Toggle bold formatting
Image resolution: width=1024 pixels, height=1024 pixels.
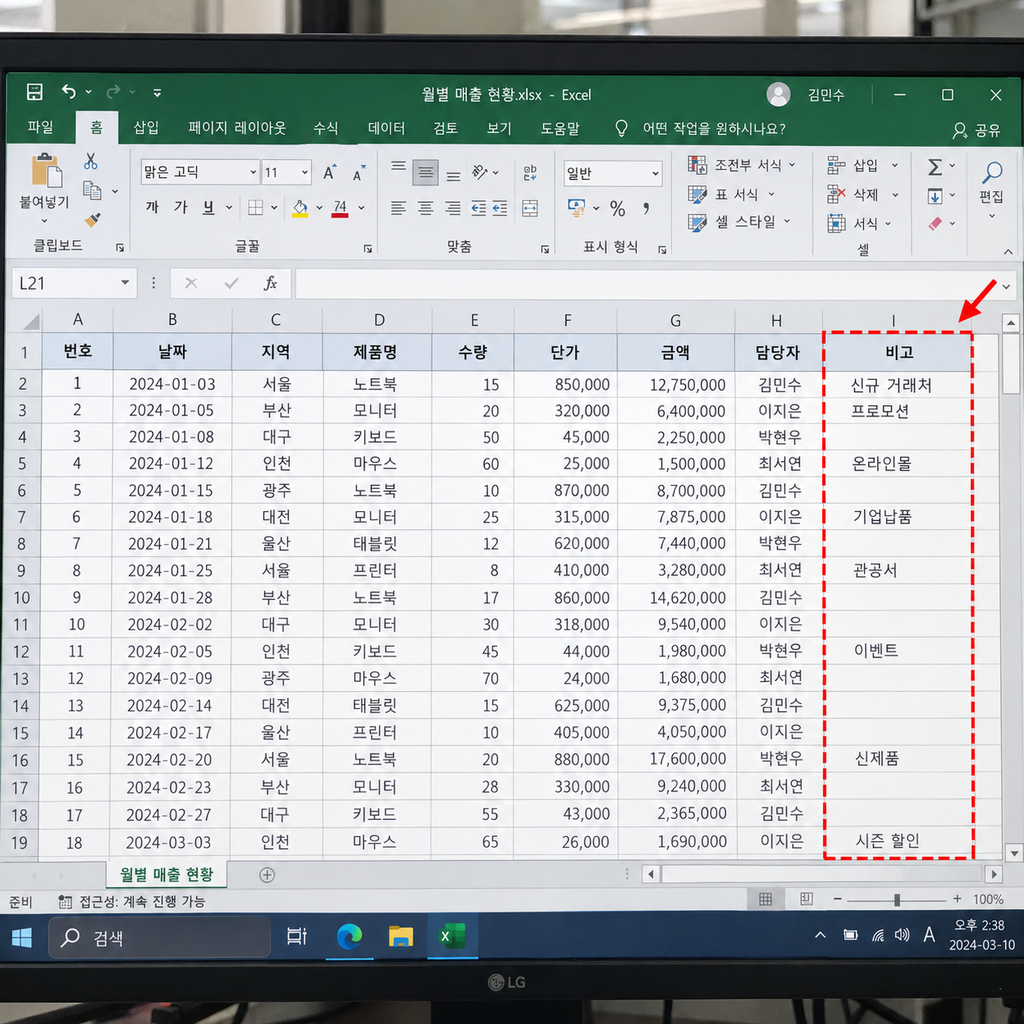153,208
